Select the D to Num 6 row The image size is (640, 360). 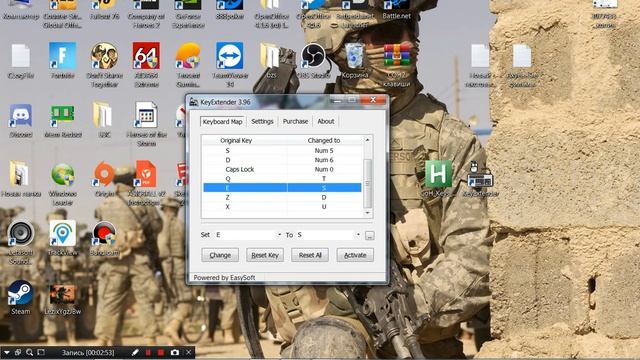pyautogui.click(x=282, y=160)
